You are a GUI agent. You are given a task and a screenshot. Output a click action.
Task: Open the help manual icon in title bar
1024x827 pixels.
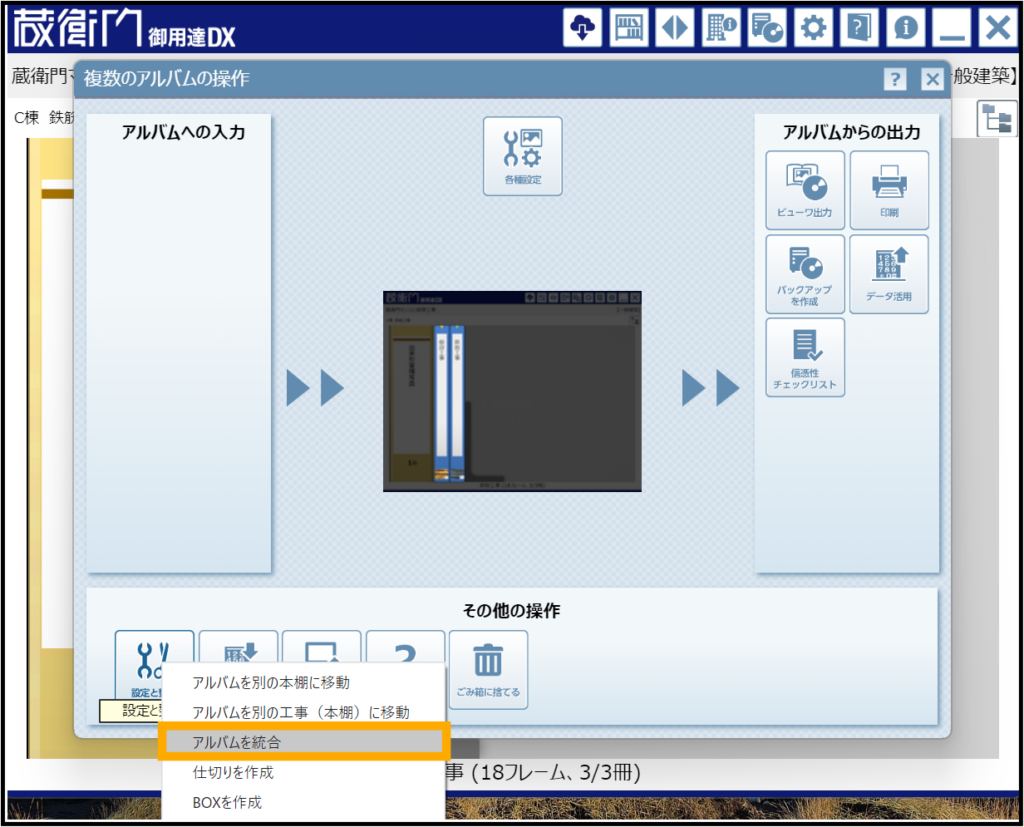[x=859, y=27]
